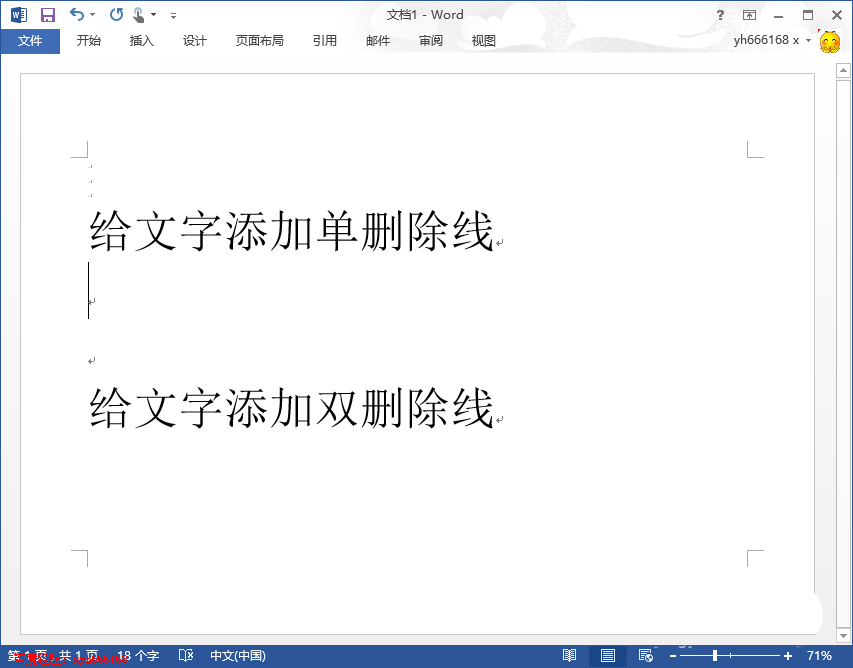This screenshot has width=853, height=668.
Task: Switch to the 邮件 tab
Action: click(x=378, y=41)
